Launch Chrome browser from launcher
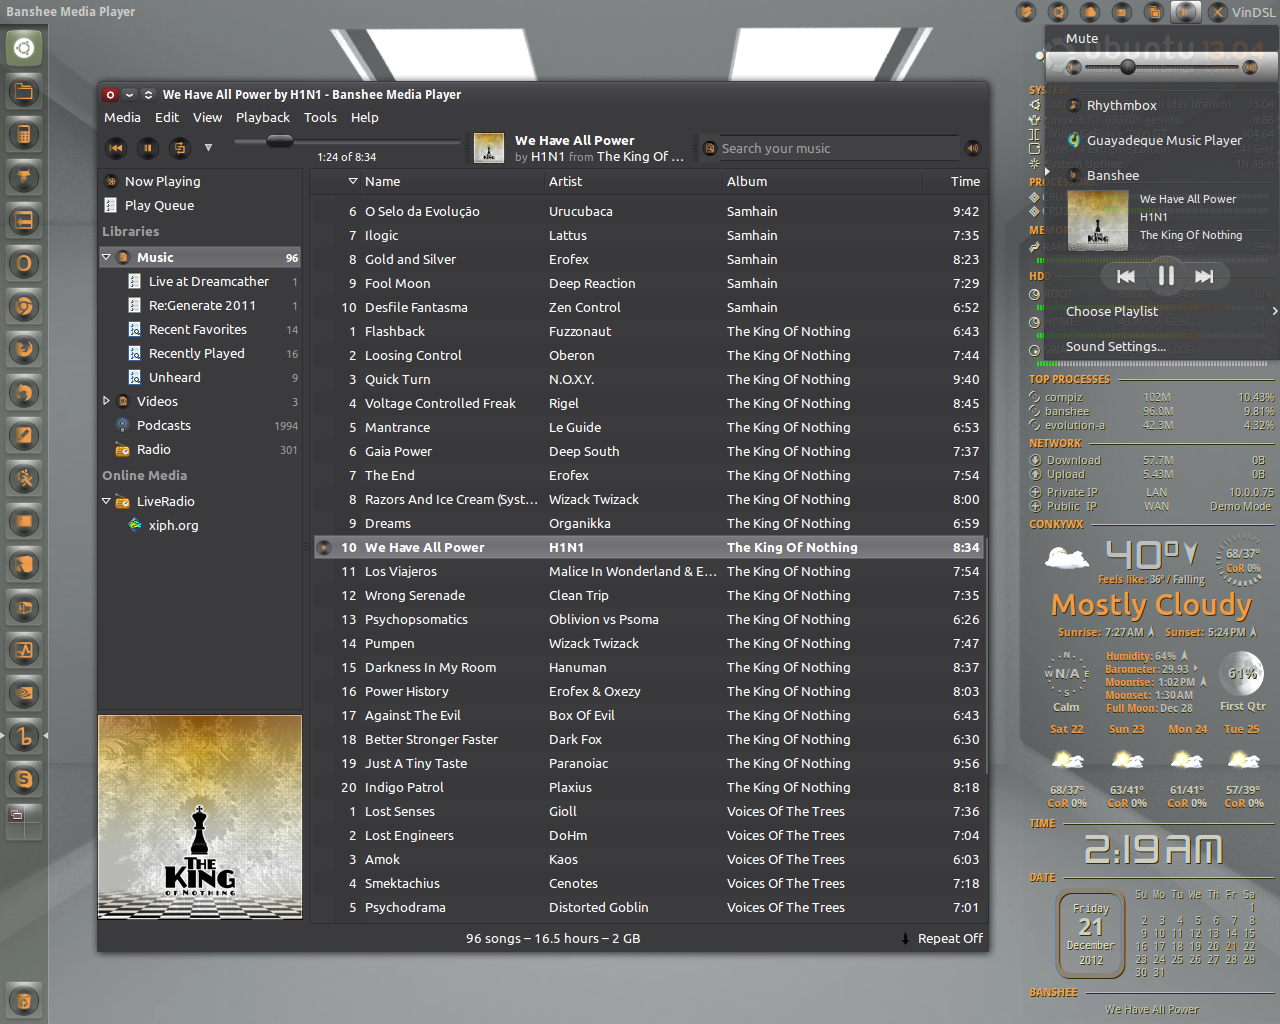 pyautogui.click(x=24, y=307)
